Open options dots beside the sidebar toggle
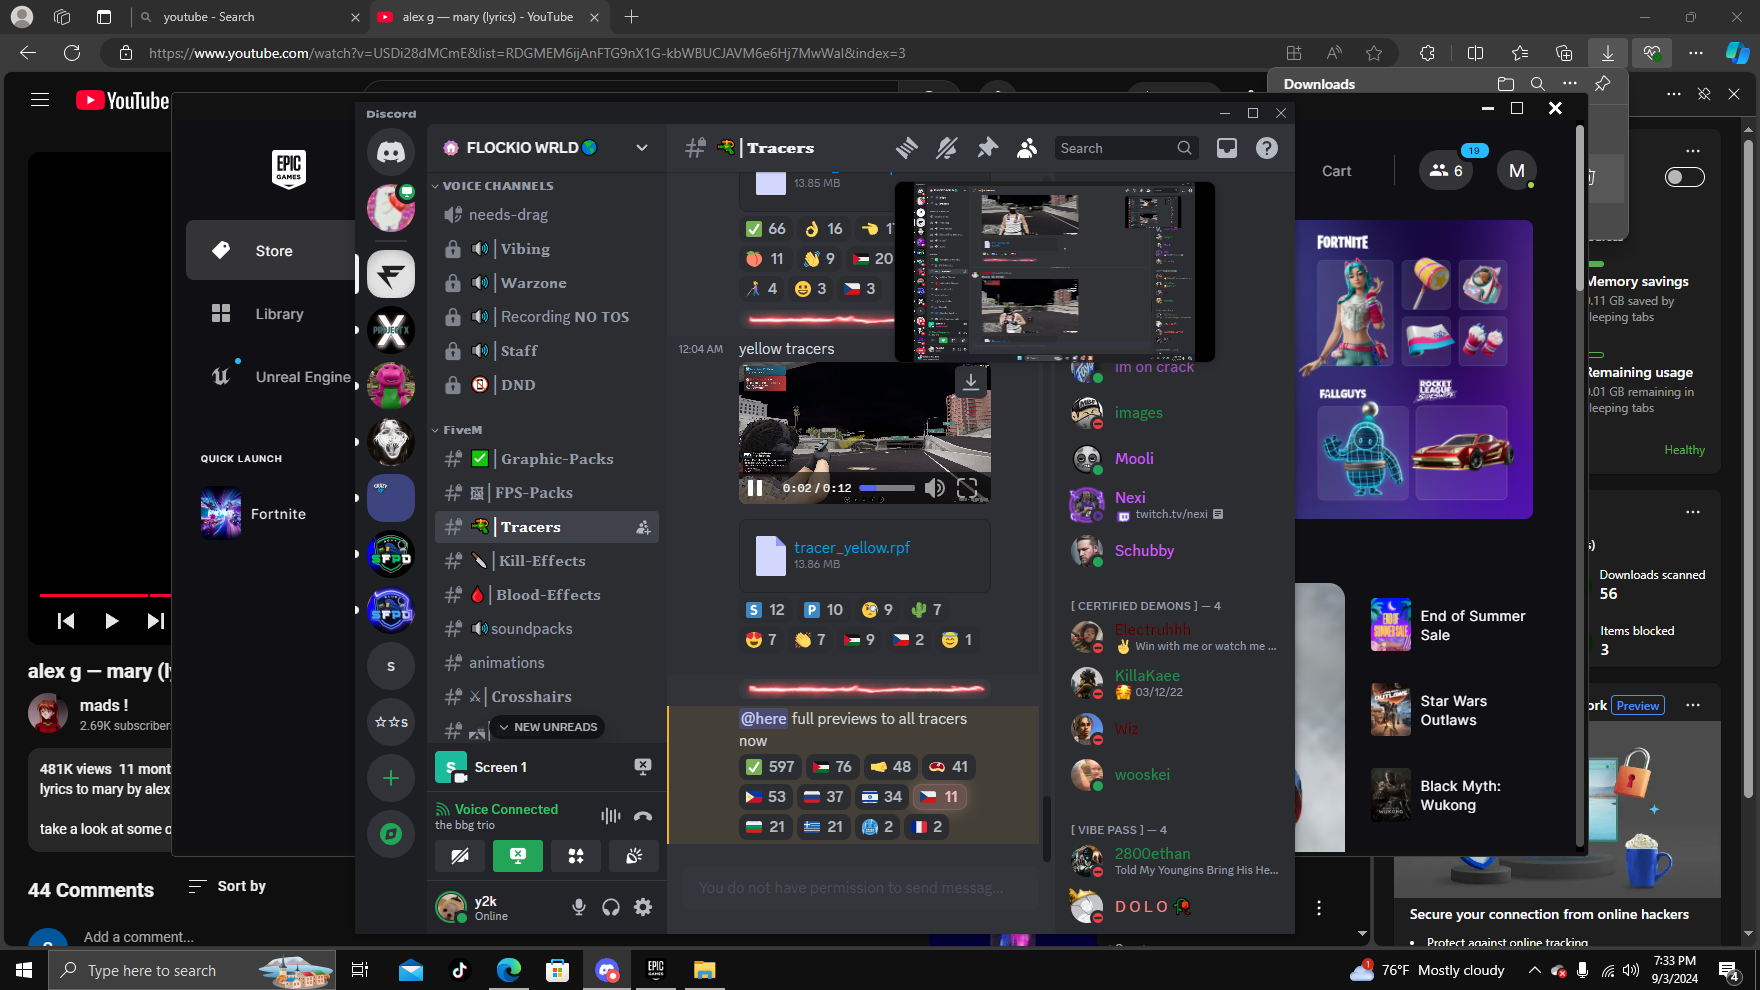 (x=1693, y=151)
